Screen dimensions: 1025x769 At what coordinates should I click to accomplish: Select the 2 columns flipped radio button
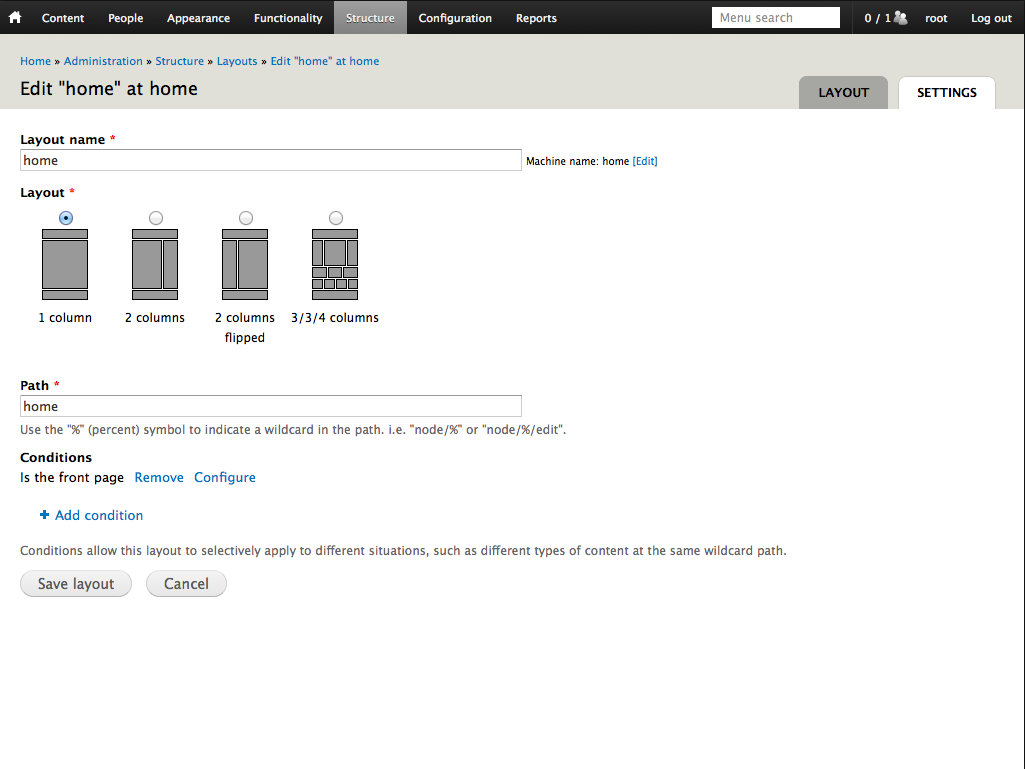point(246,218)
